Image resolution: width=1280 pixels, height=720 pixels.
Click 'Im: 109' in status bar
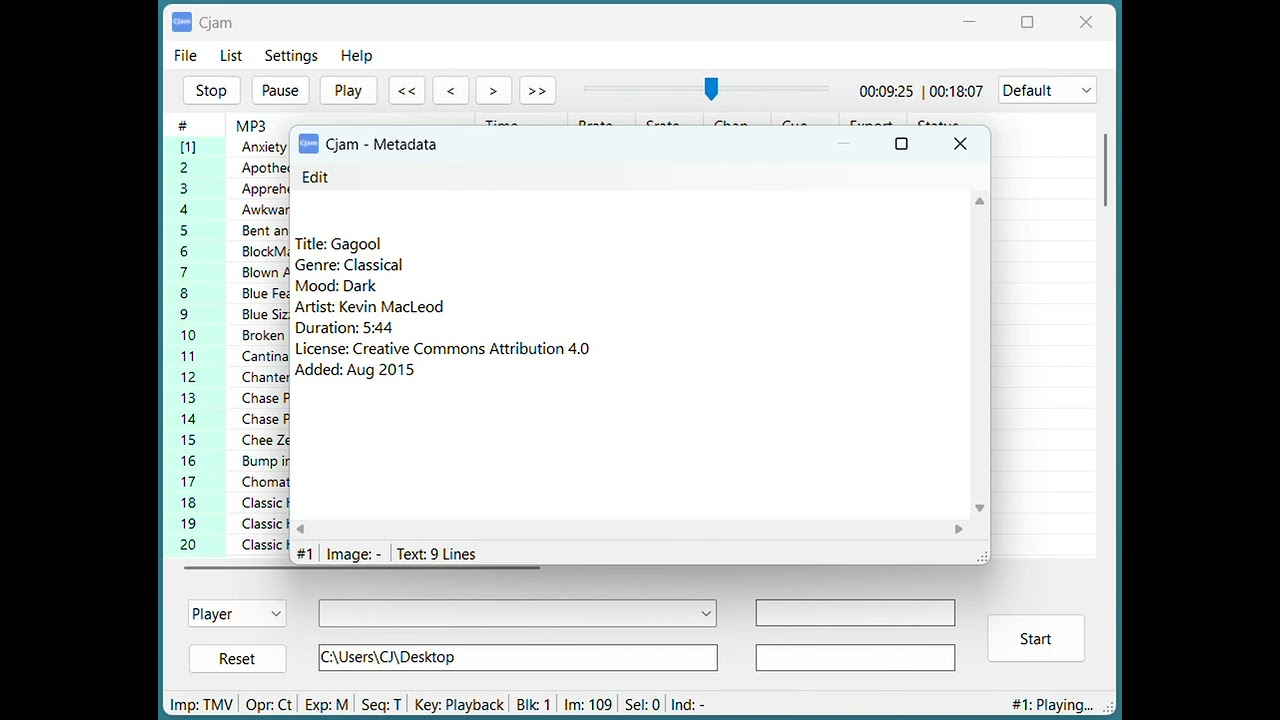point(588,705)
